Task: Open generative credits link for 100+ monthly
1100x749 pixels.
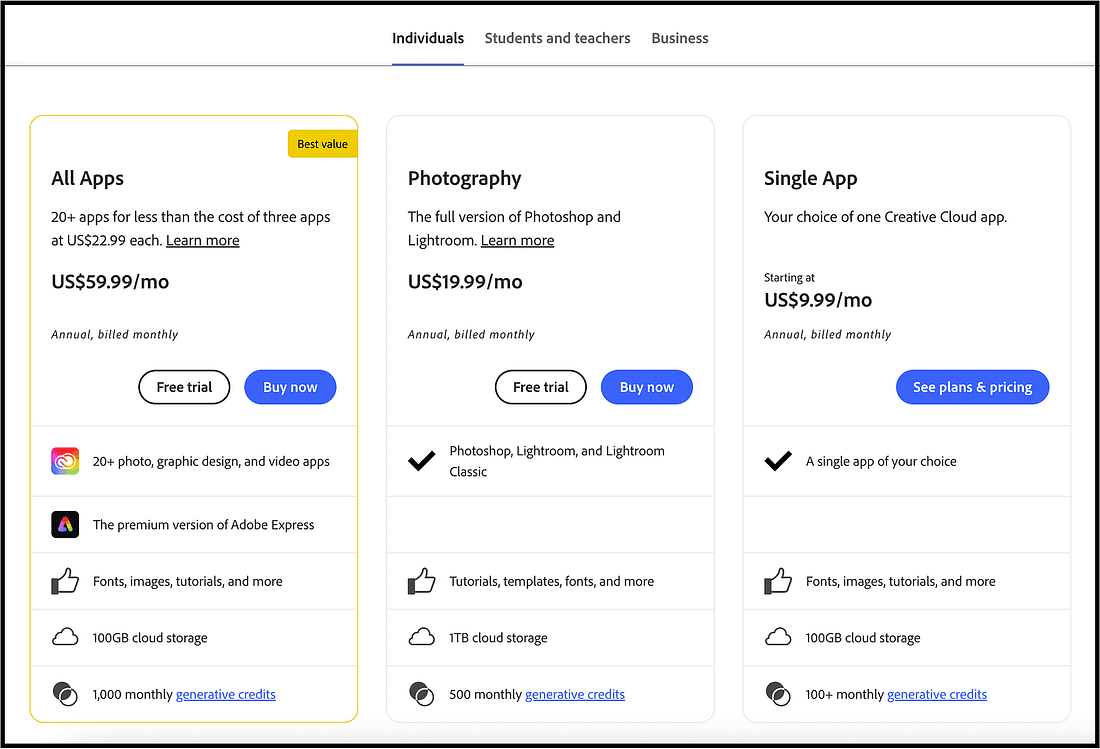Action: pyautogui.click(x=937, y=694)
